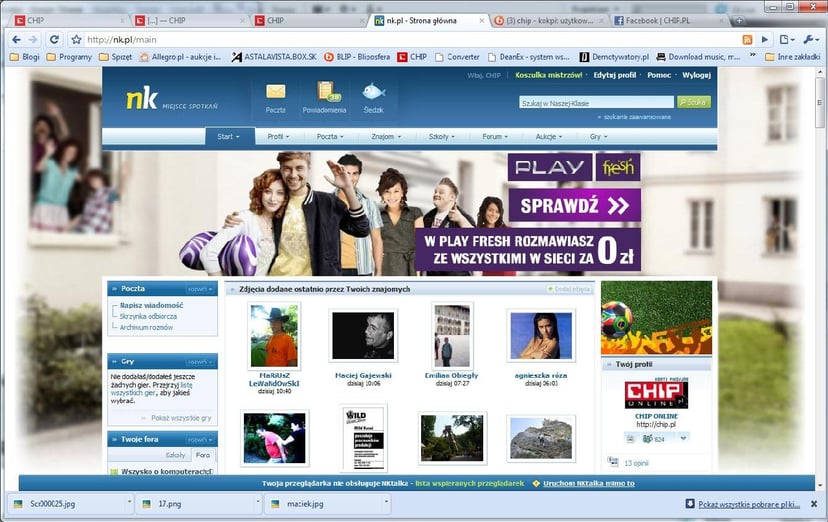Viewport: 828px width, 522px height.
Task: Expand the Aukcje navigation dropdown
Action: tap(547, 136)
